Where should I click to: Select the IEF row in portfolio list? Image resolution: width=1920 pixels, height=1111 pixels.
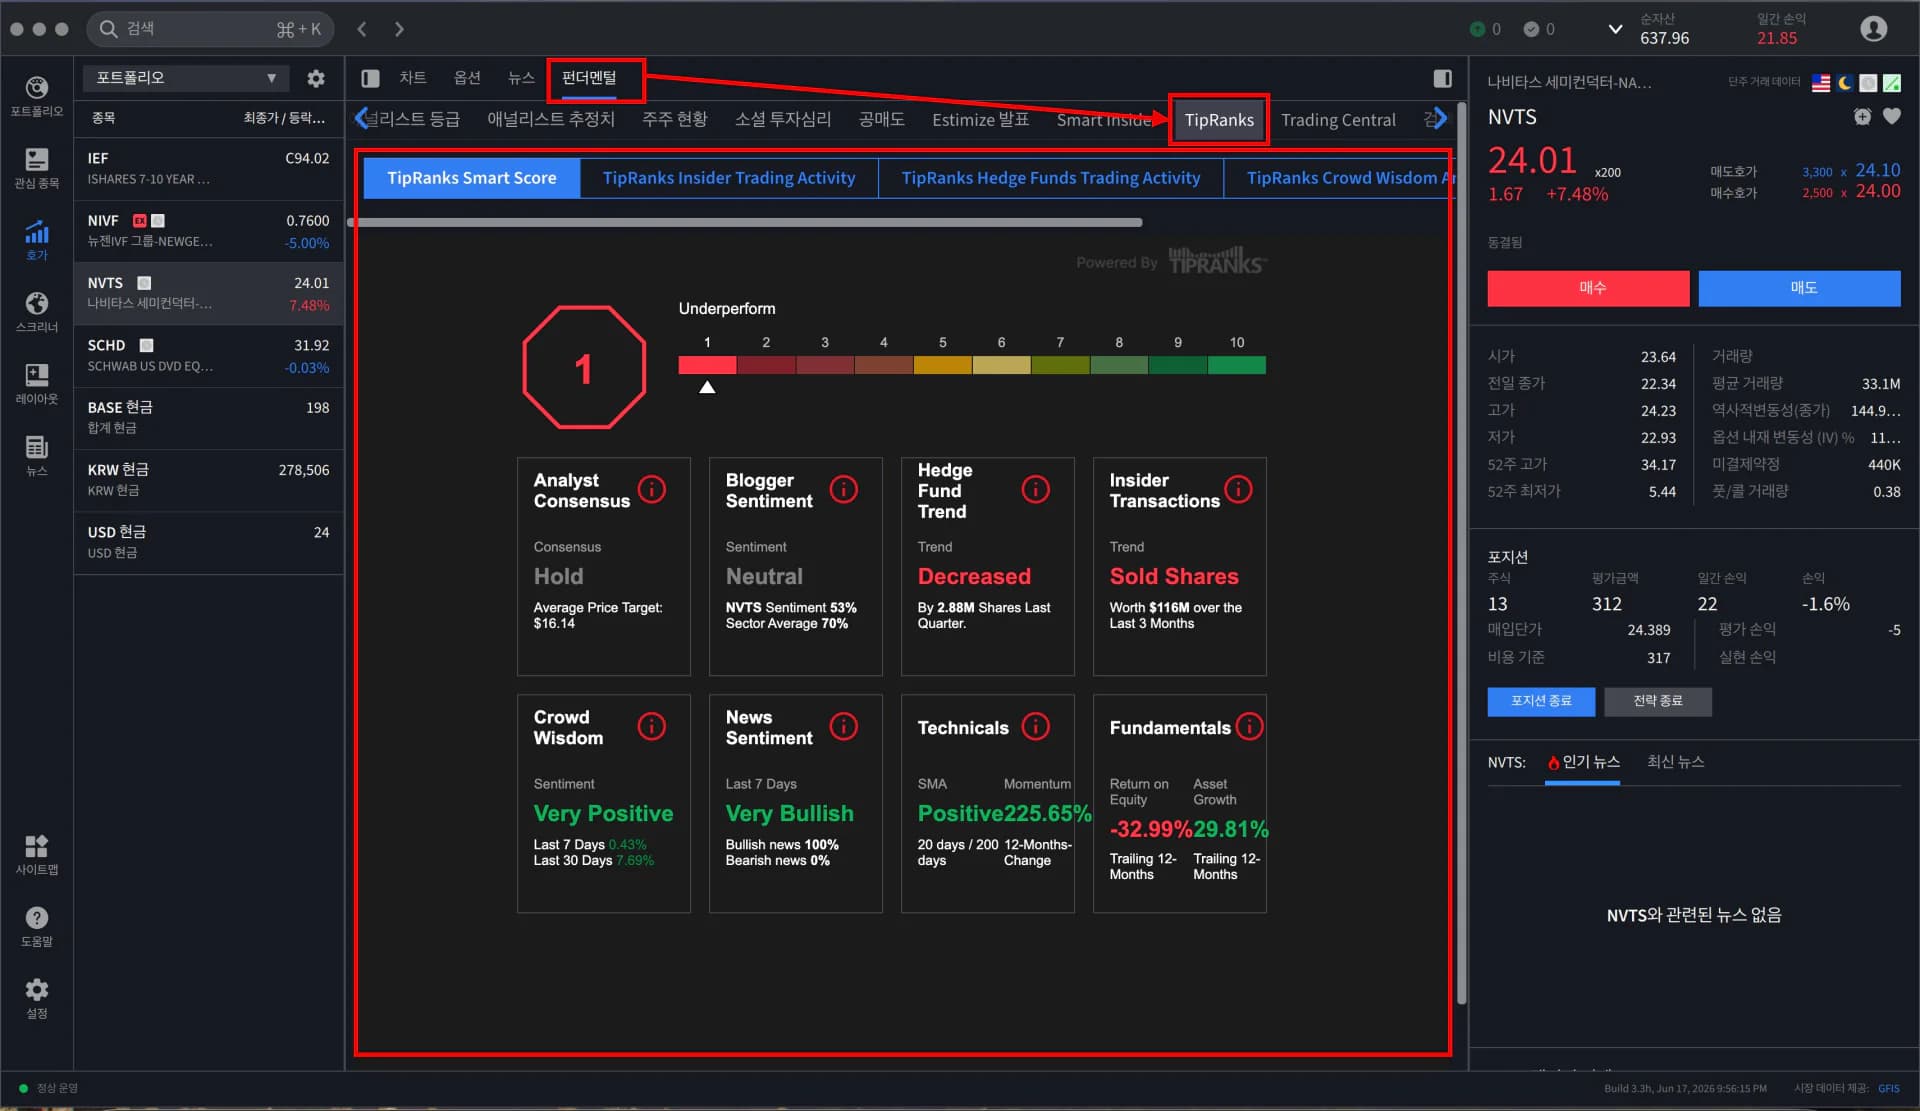click(x=208, y=169)
